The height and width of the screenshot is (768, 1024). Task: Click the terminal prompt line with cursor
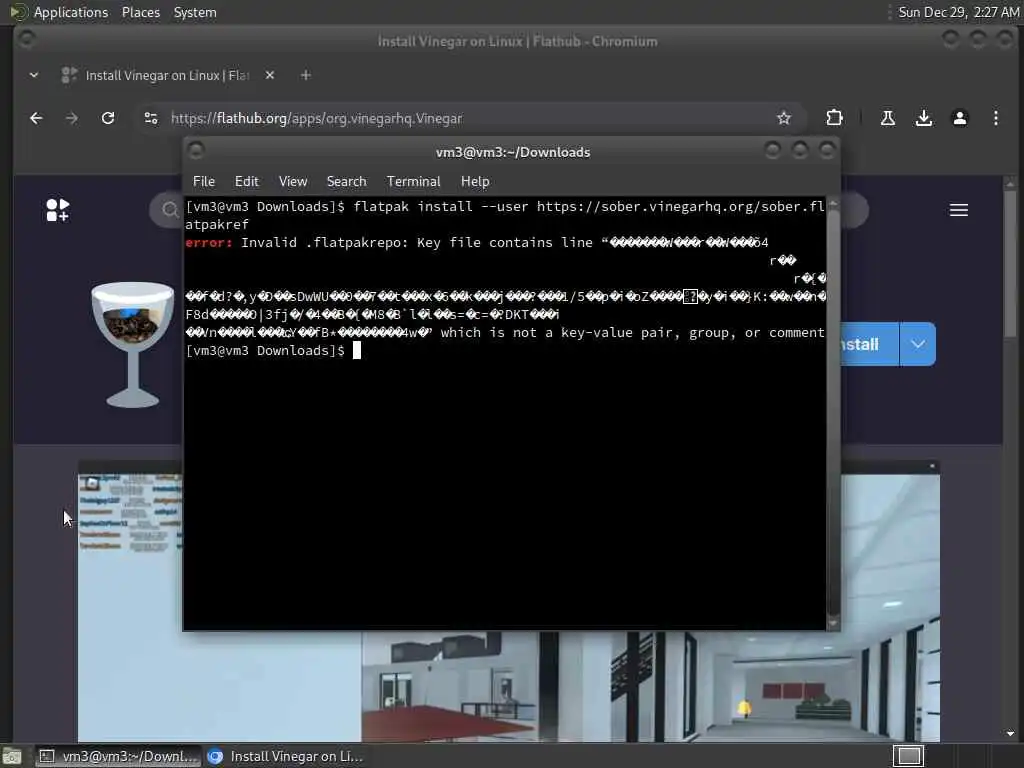pos(273,351)
